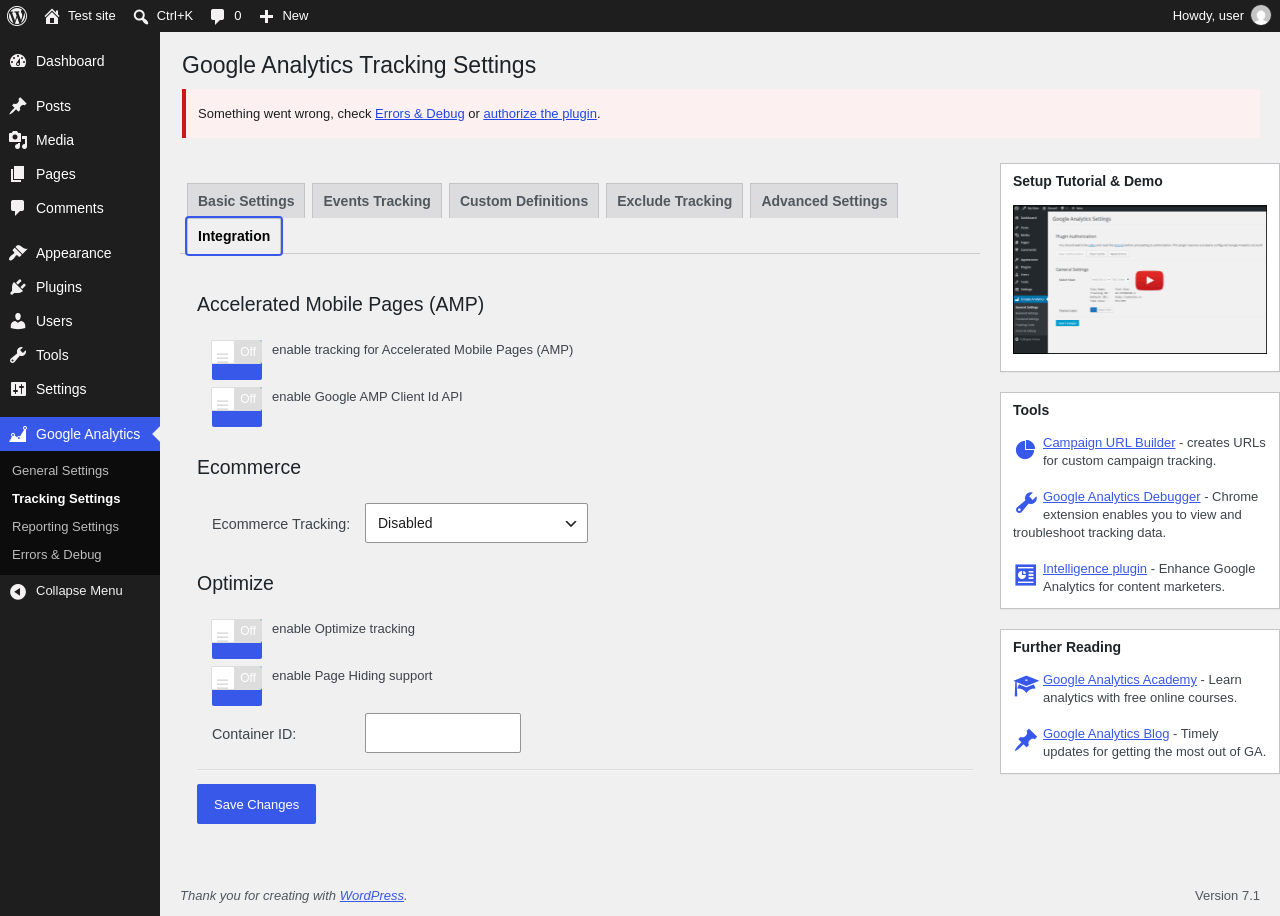Click the comments bubble icon in admin bar
Viewport: 1280px width, 916px height.
(x=217, y=16)
